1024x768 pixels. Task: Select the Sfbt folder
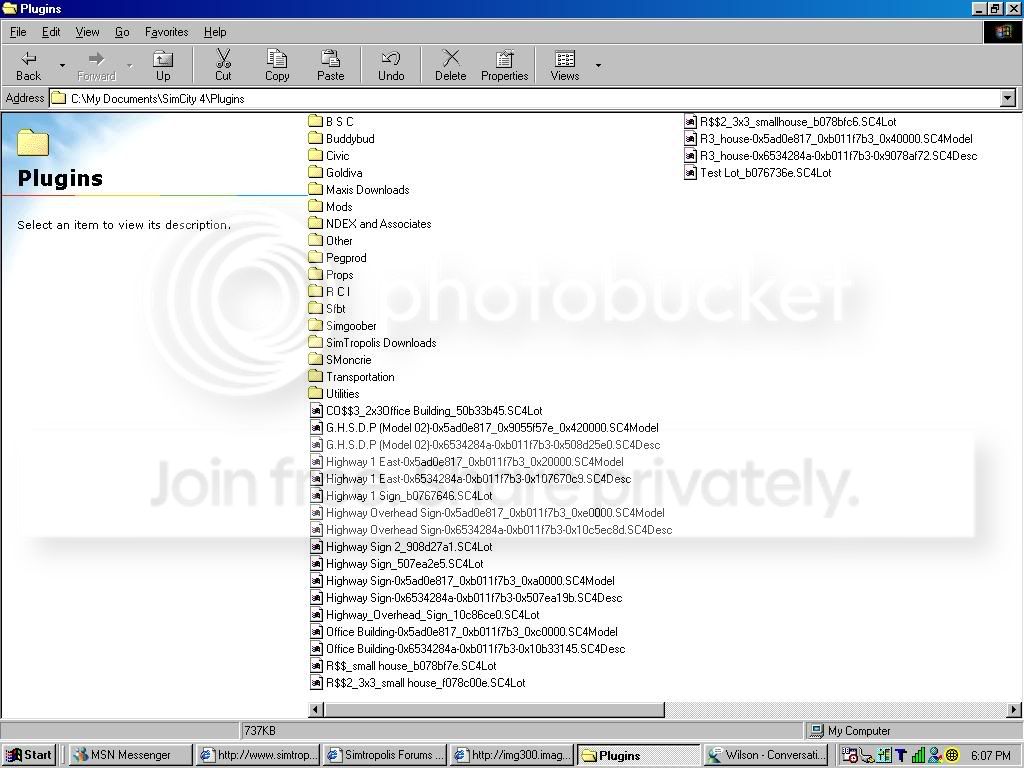click(327, 308)
